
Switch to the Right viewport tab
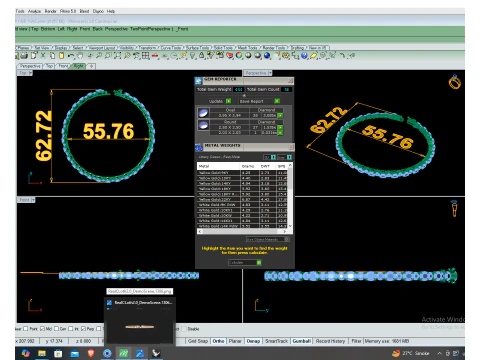79,66
